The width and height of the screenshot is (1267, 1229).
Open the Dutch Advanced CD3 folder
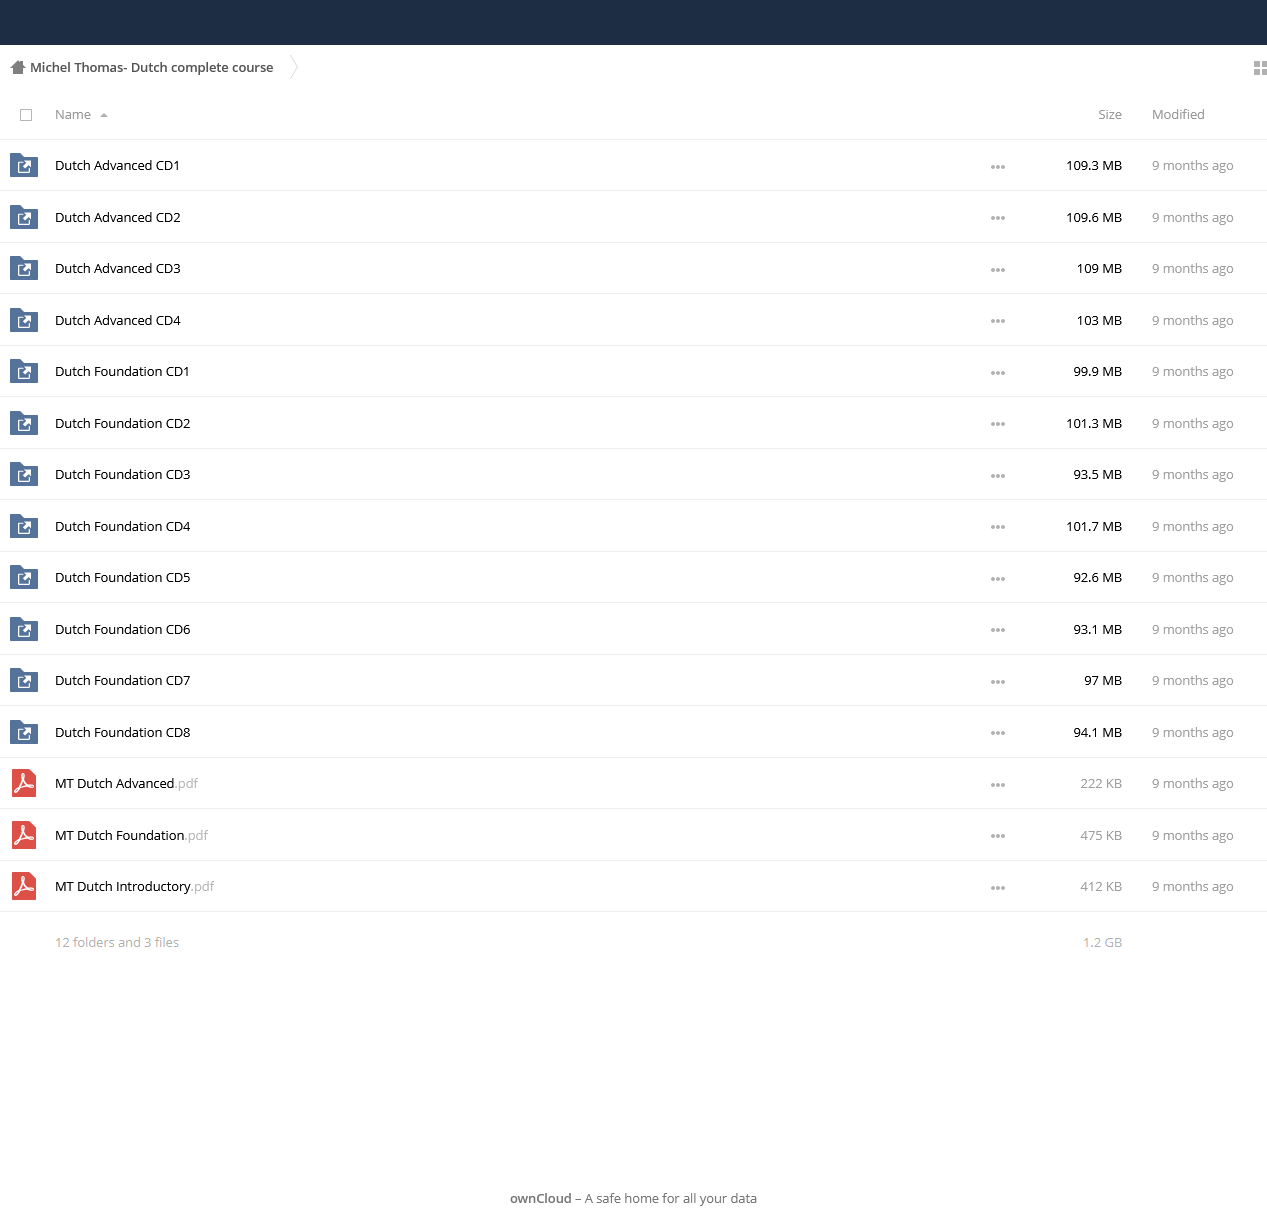[118, 269]
